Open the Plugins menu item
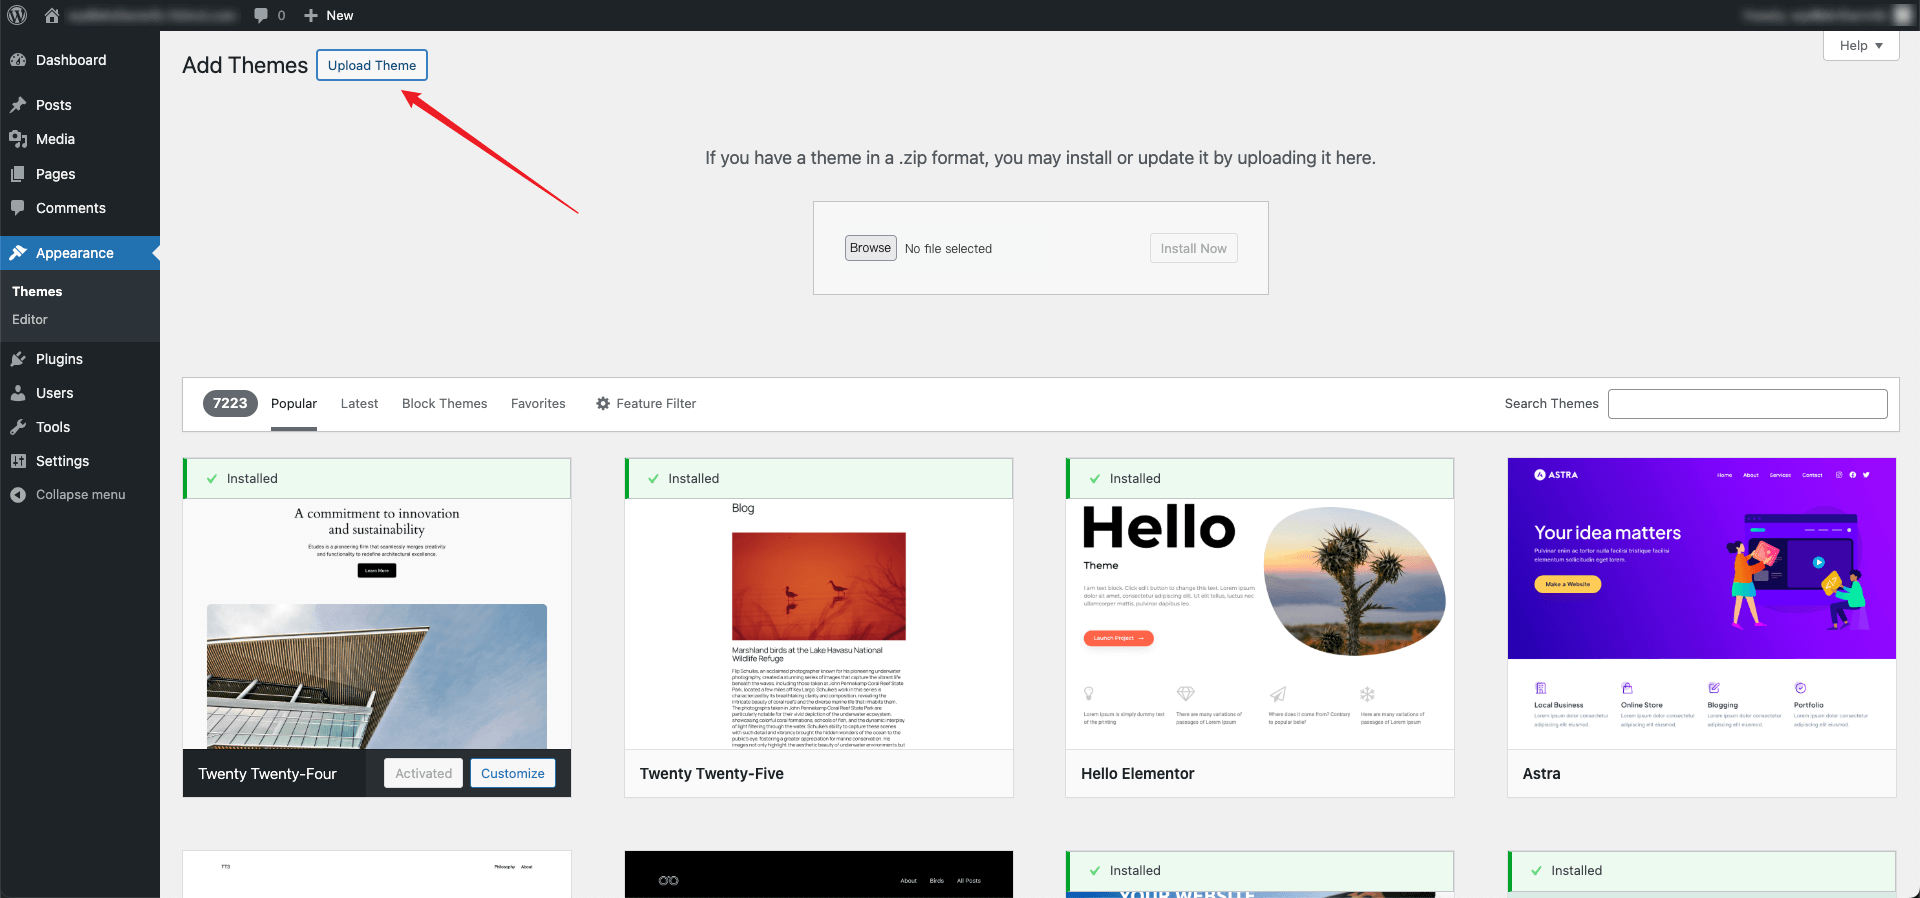This screenshot has width=1920, height=898. (x=59, y=359)
